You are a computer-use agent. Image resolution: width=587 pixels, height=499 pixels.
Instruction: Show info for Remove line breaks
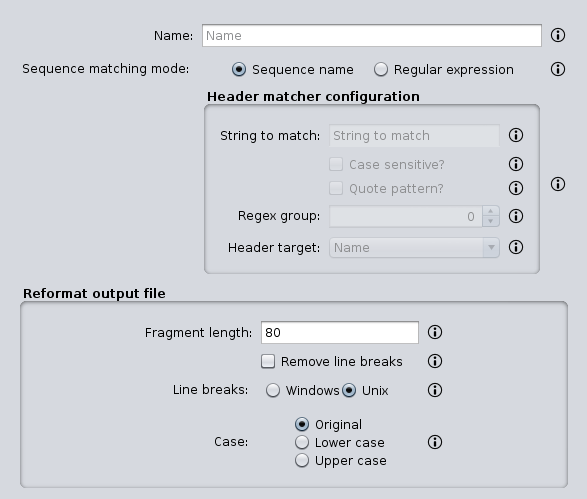(435, 361)
